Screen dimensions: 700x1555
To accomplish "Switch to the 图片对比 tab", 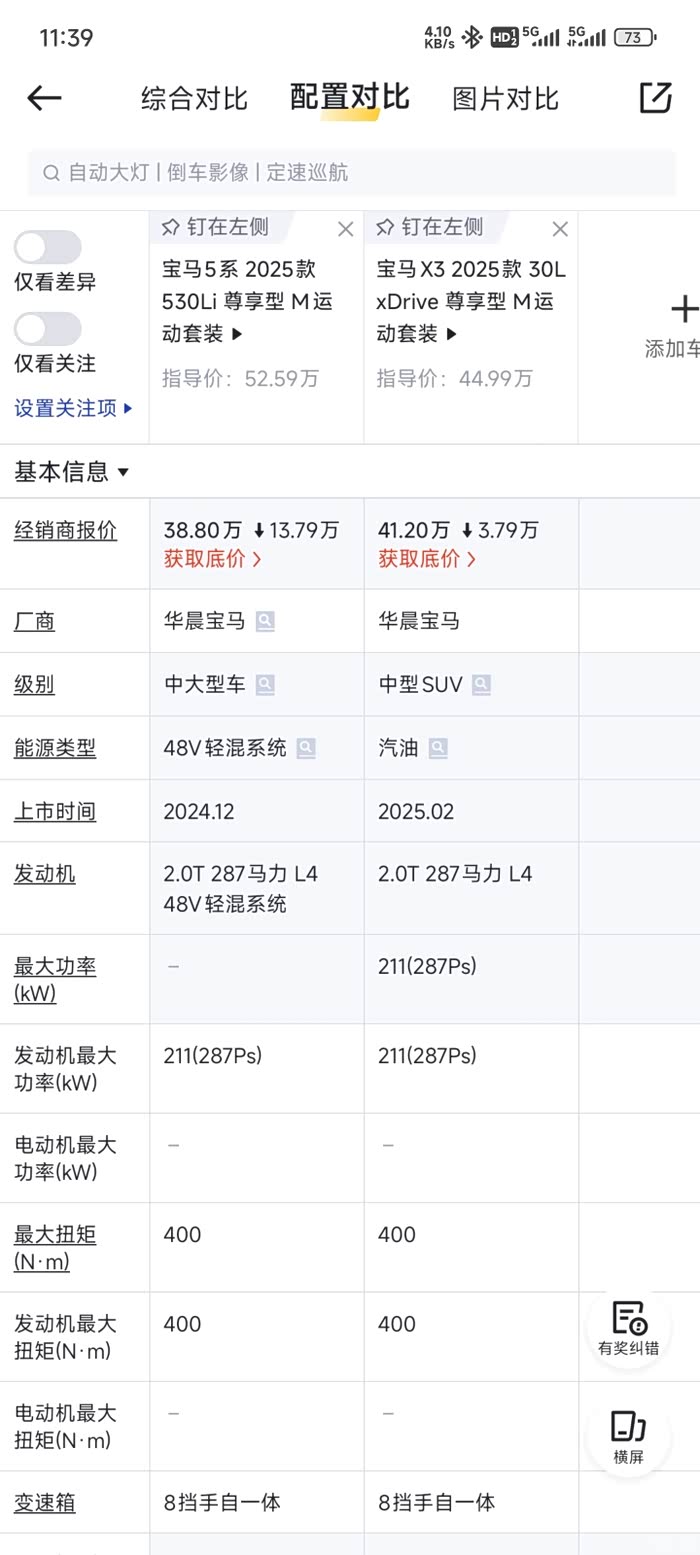I will click(x=505, y=99).
